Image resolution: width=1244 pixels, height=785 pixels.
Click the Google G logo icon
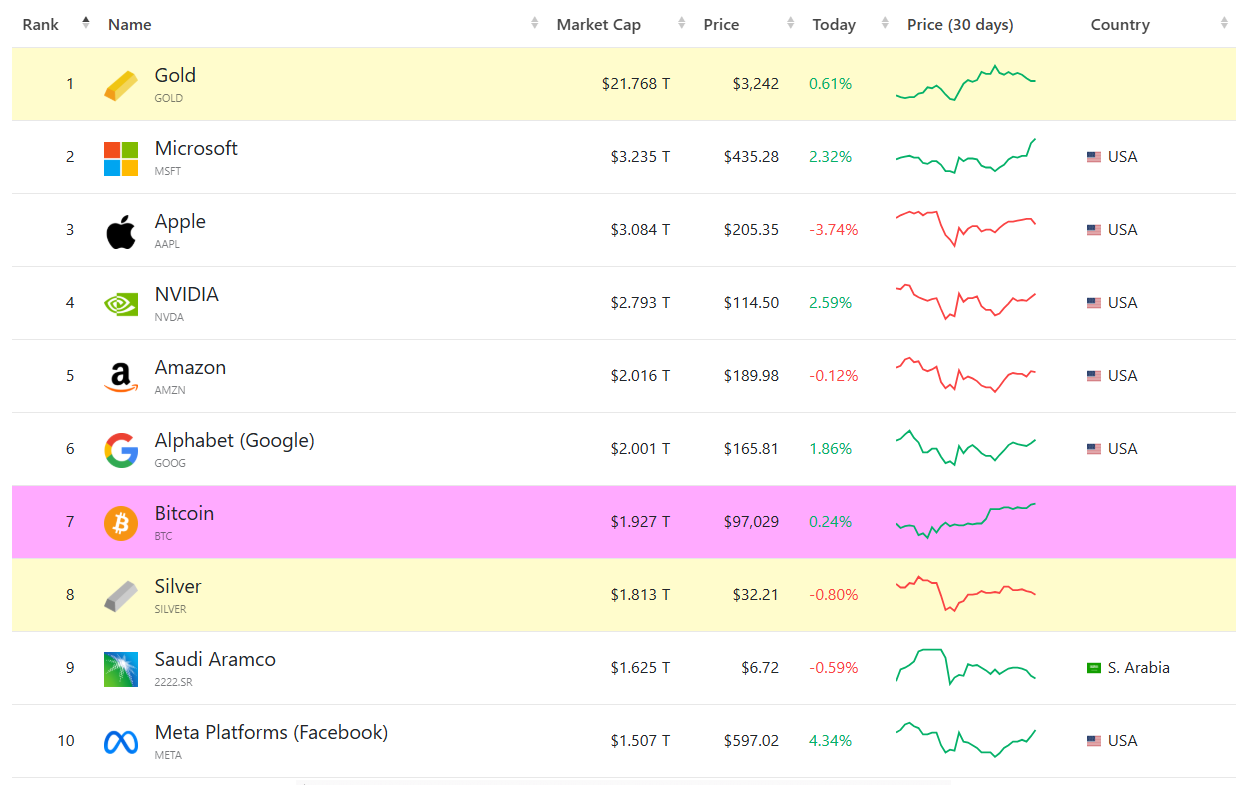click(121, 450)
